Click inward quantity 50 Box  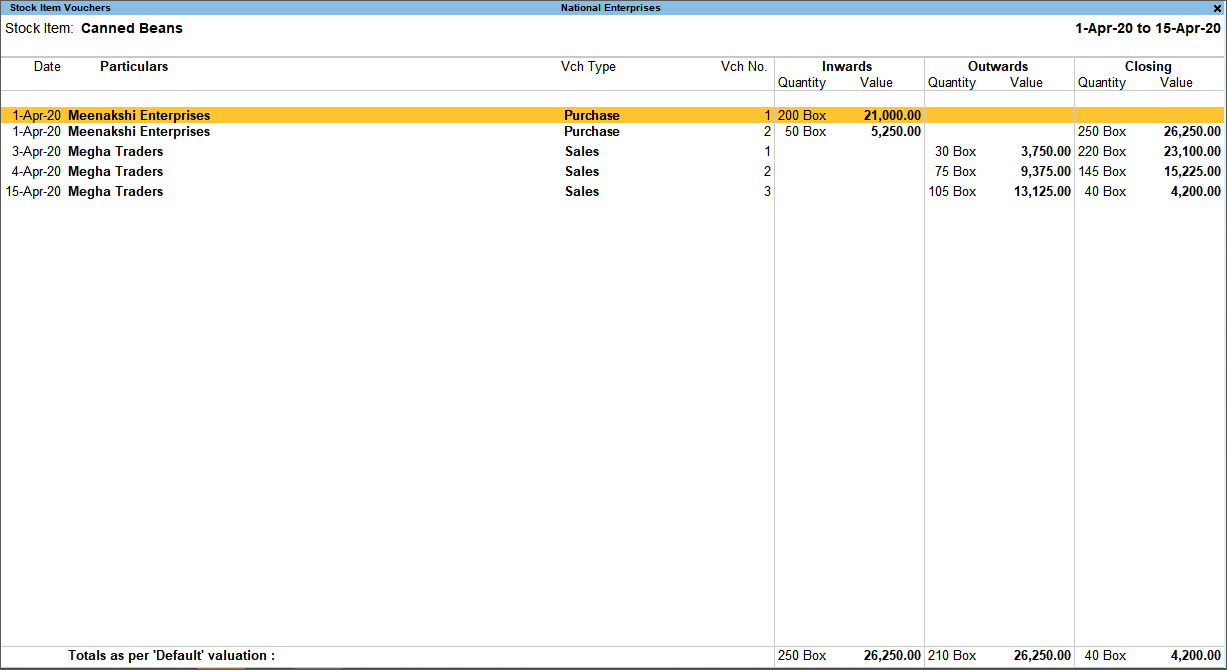point(806,132)
